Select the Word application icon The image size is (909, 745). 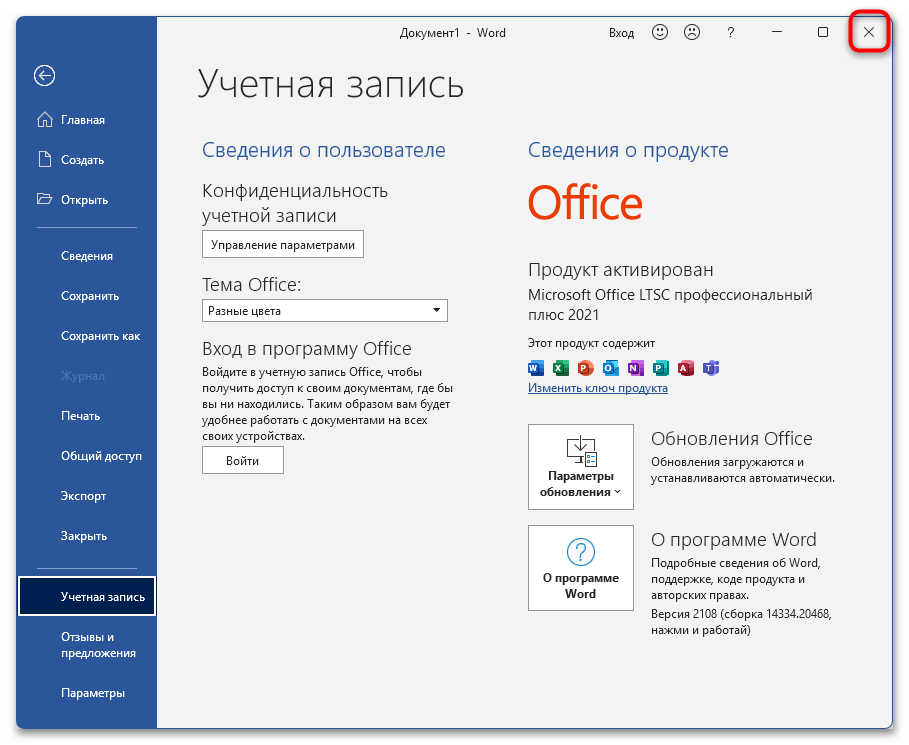click(536, 368)
